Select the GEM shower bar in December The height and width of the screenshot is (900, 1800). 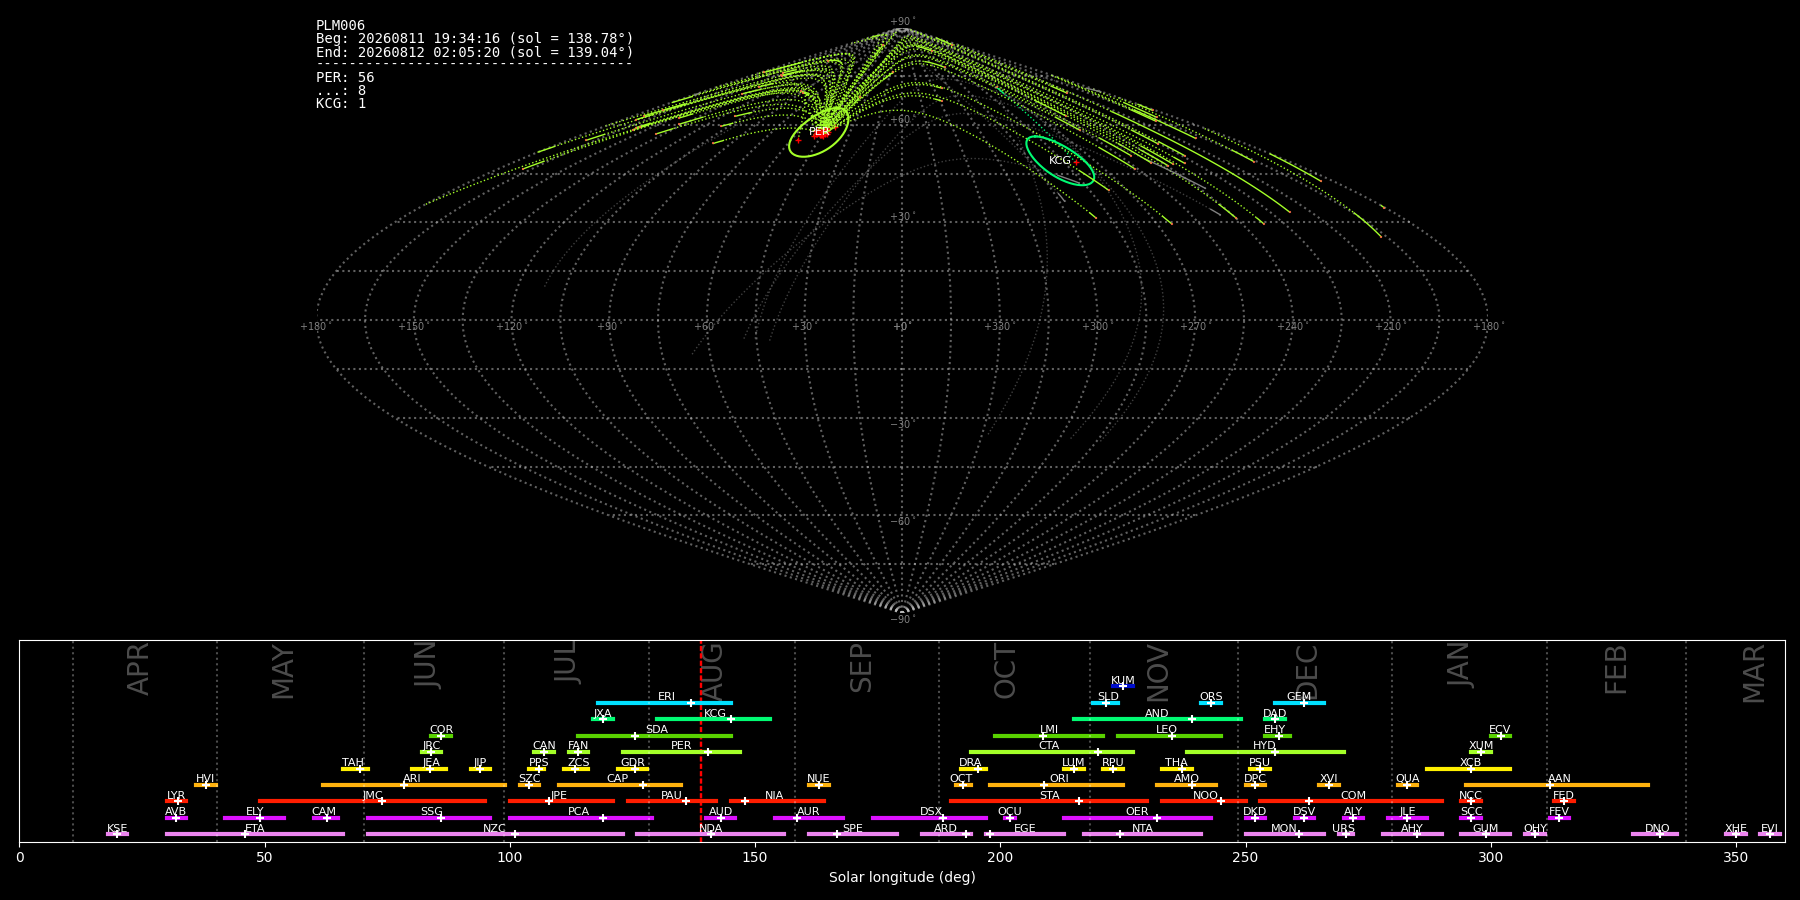coord(1299,703)
